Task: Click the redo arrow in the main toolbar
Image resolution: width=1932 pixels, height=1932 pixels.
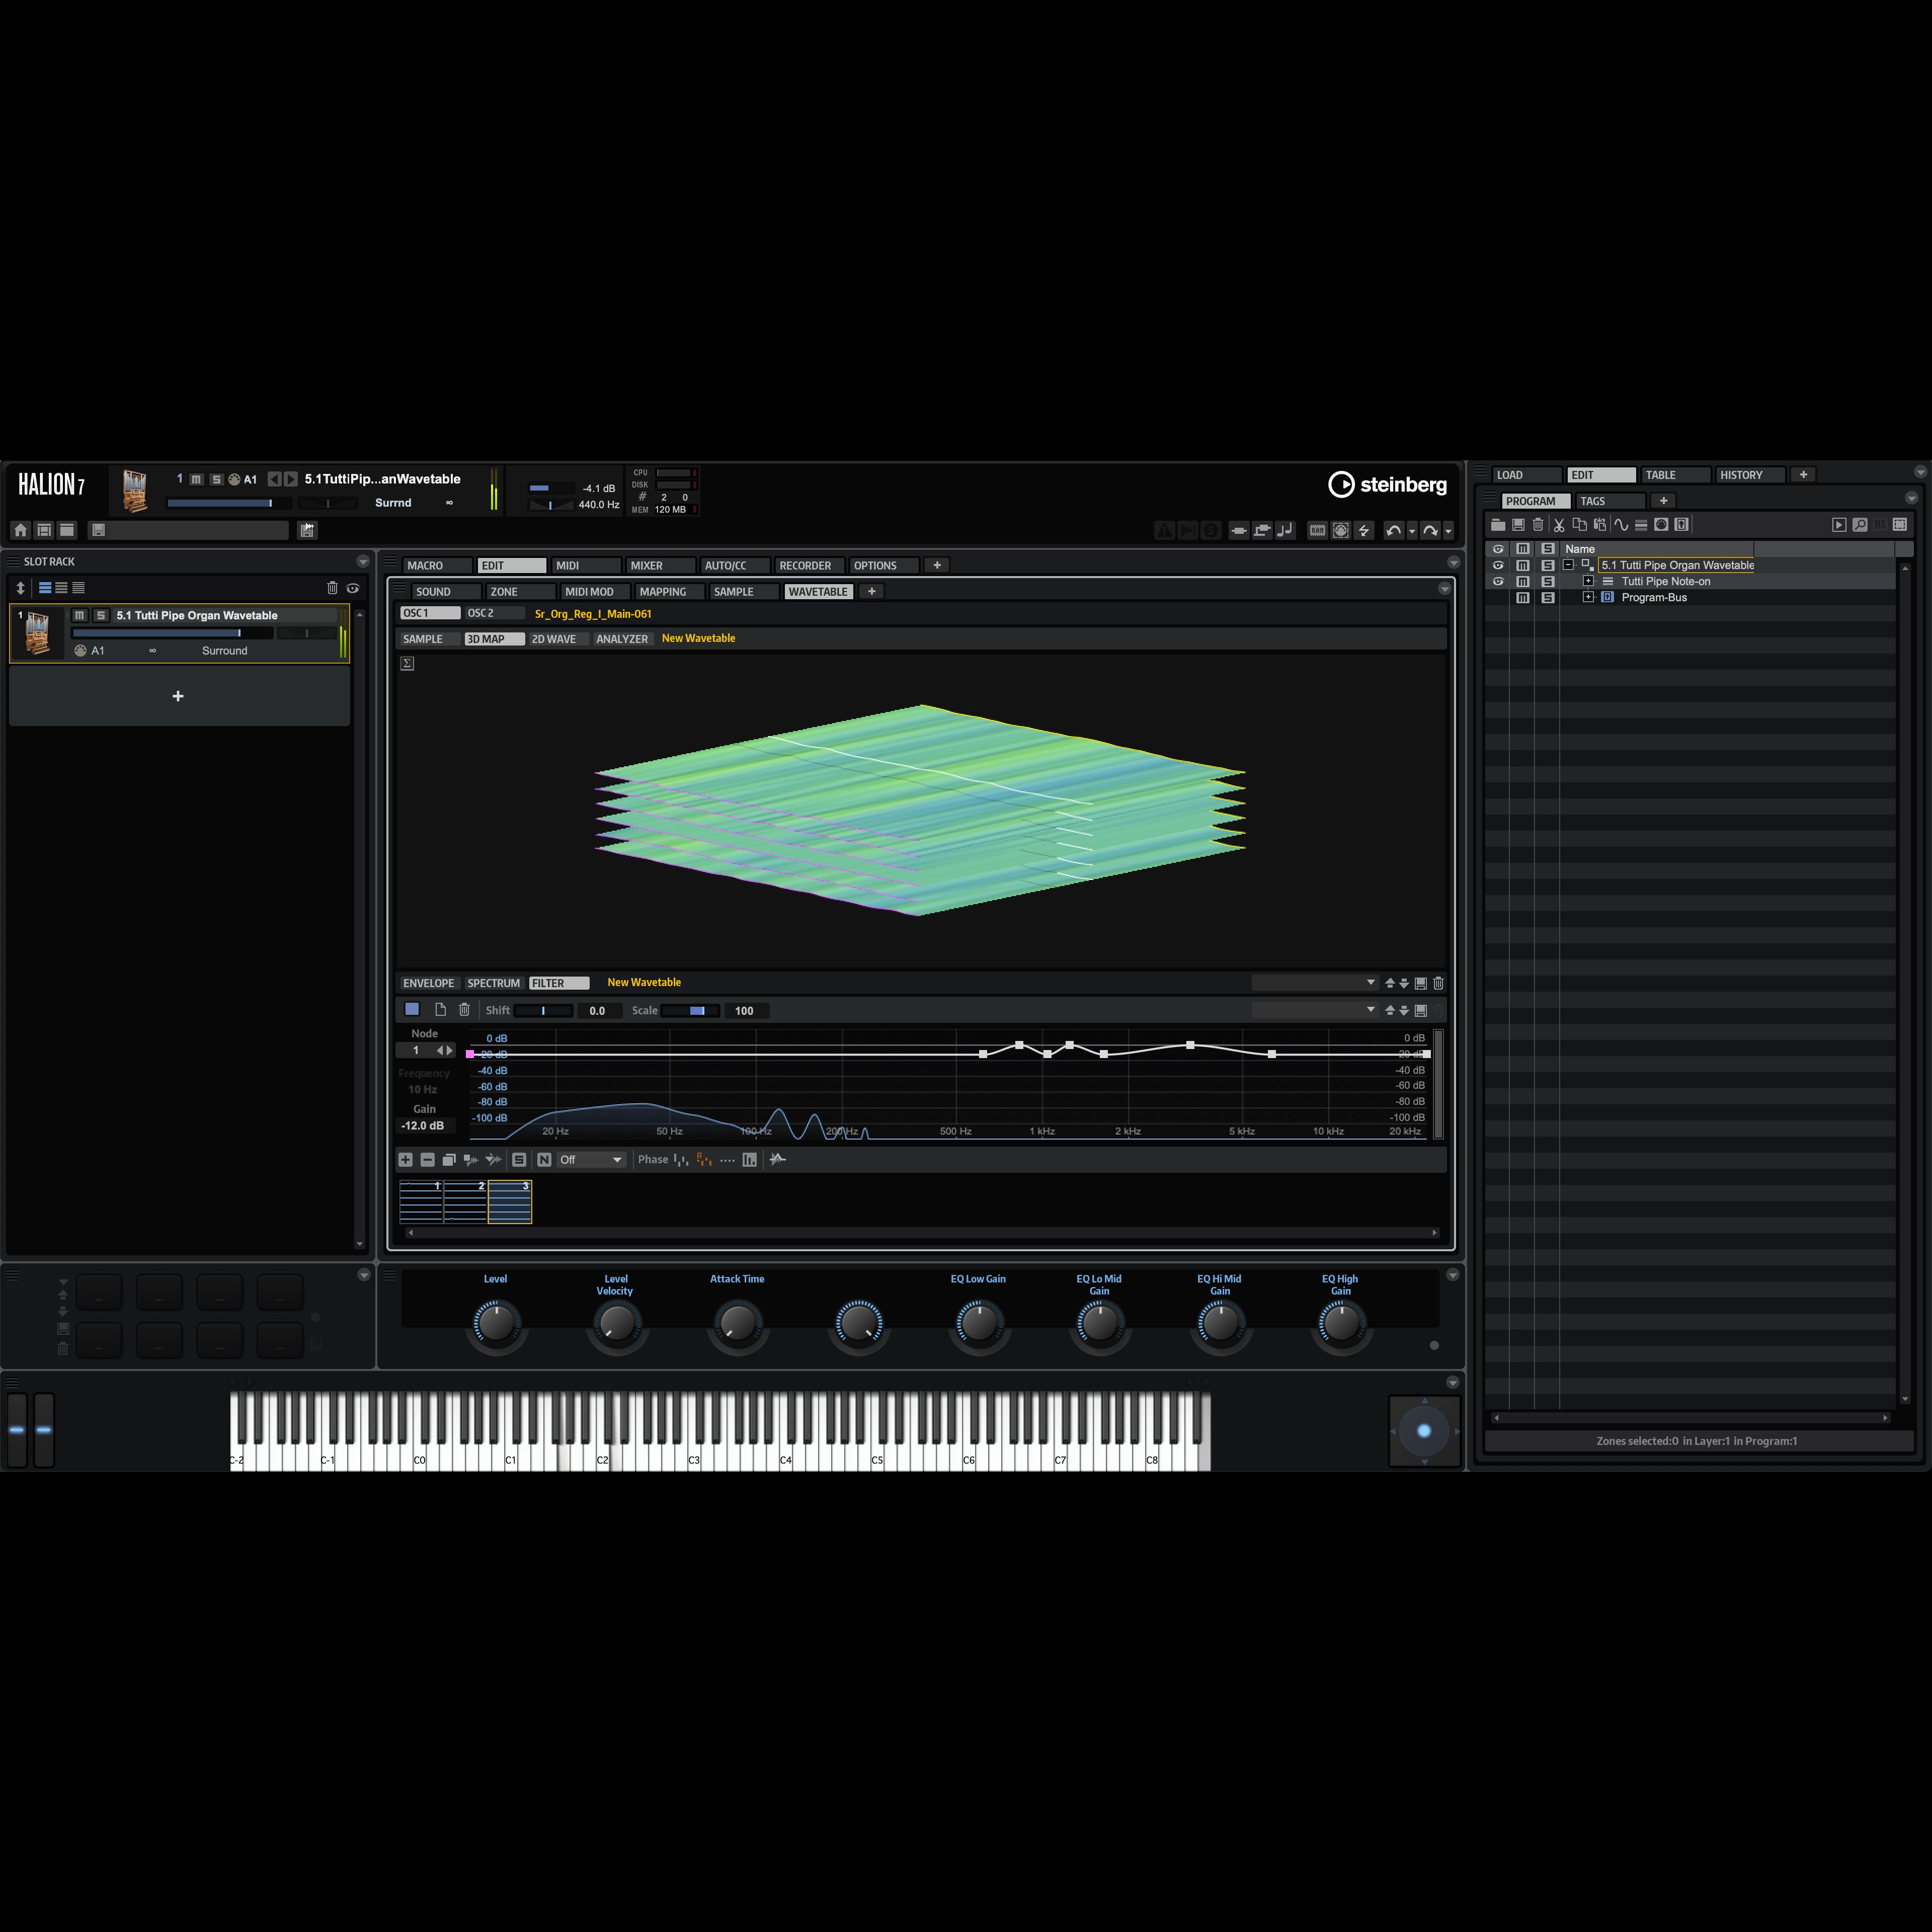Action: tap(1430, 531)
